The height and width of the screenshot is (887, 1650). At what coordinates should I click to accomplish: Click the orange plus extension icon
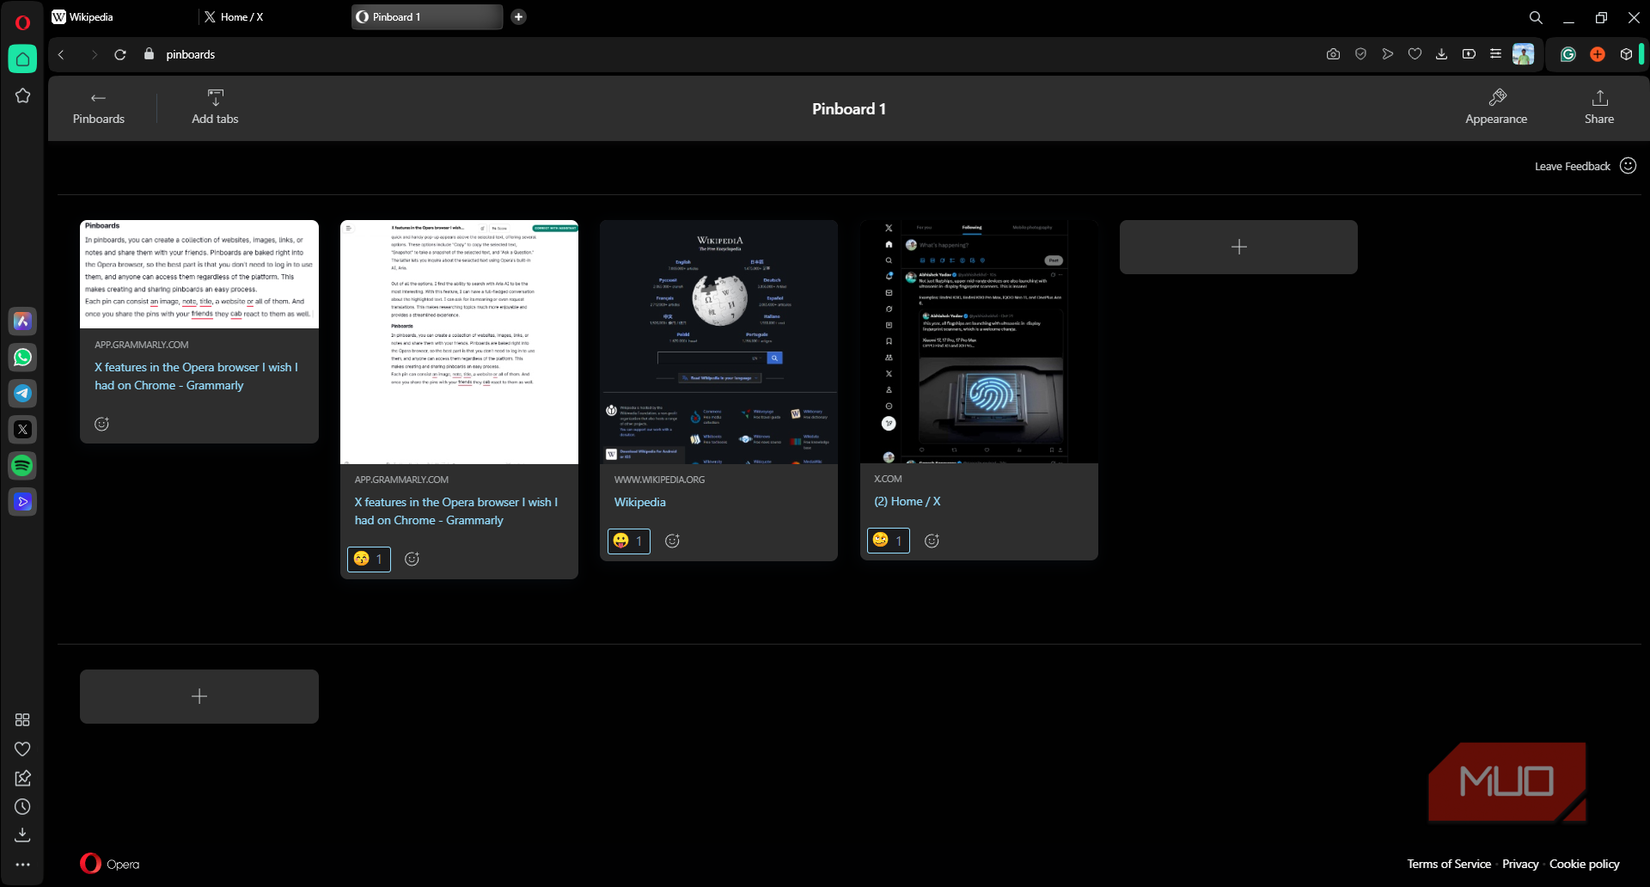click(x=1597, y=55)
